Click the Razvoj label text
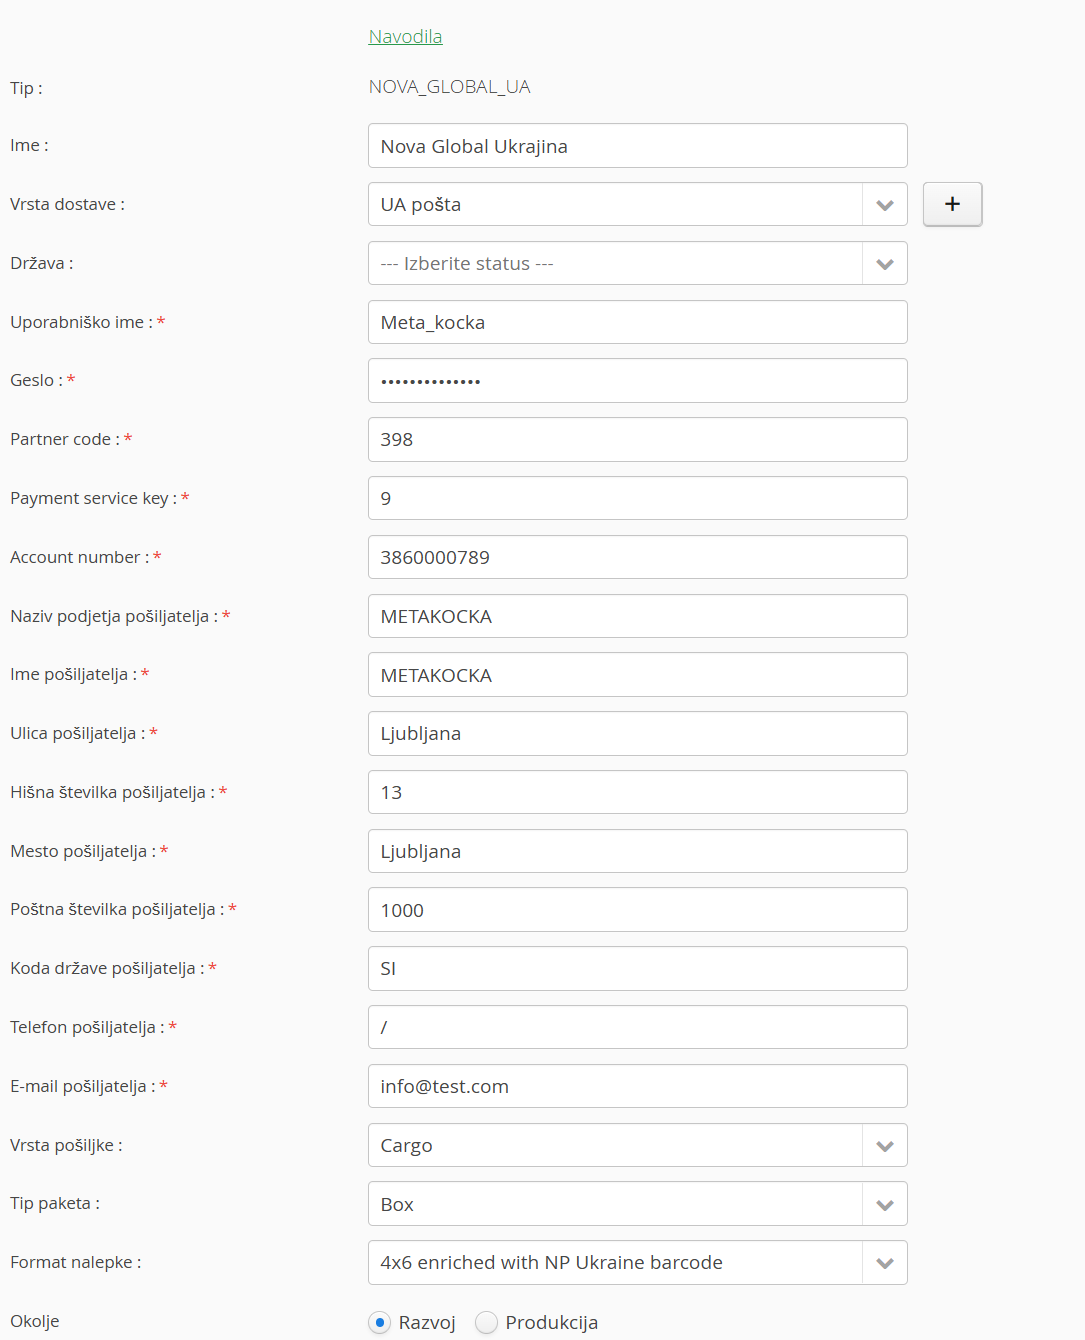Screen dimensions: 1085x1340 [x=427, y=1322]
